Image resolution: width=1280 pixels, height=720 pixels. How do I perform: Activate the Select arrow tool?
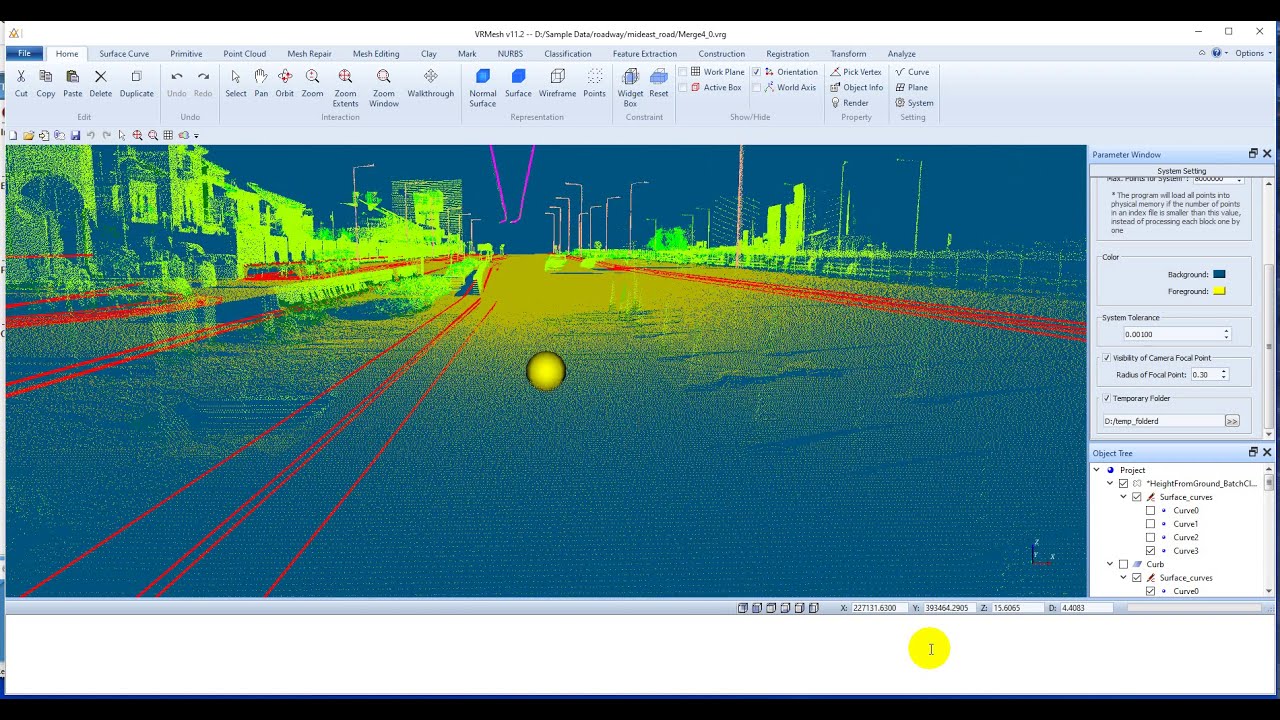click(x=236, y=82)
